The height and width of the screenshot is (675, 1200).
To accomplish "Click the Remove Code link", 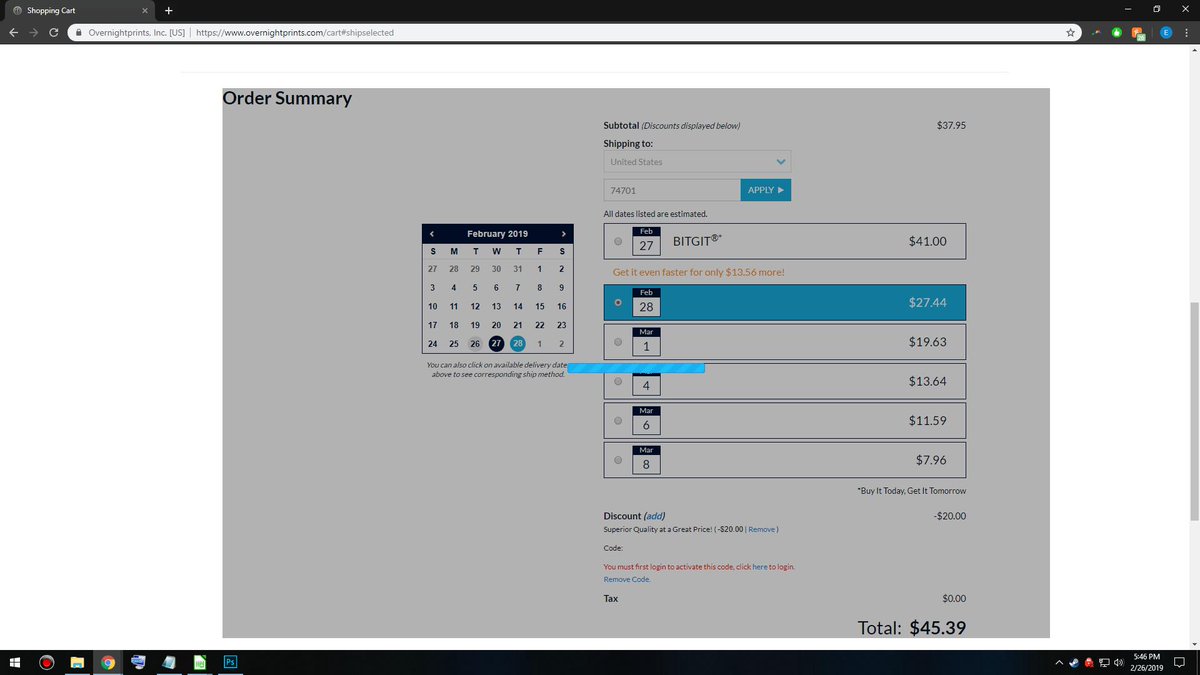I will 627,579.
